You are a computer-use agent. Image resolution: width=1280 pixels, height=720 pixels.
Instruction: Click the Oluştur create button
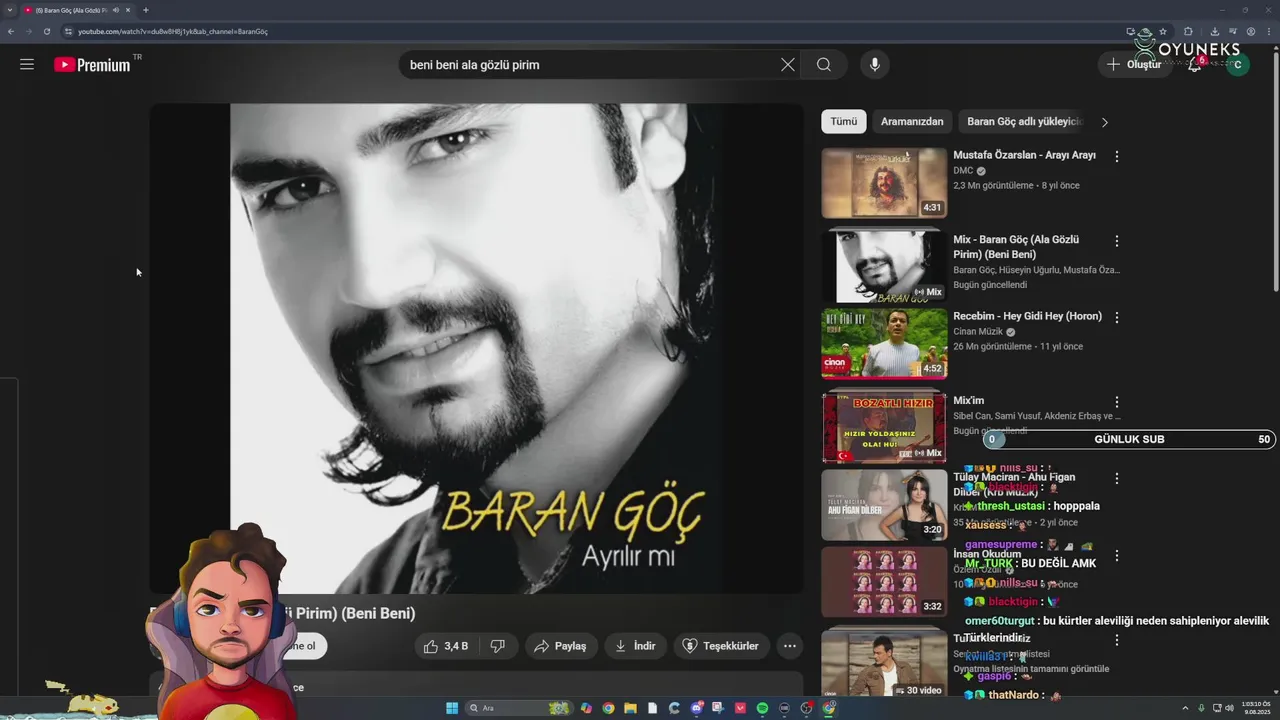coord(1134,64)
